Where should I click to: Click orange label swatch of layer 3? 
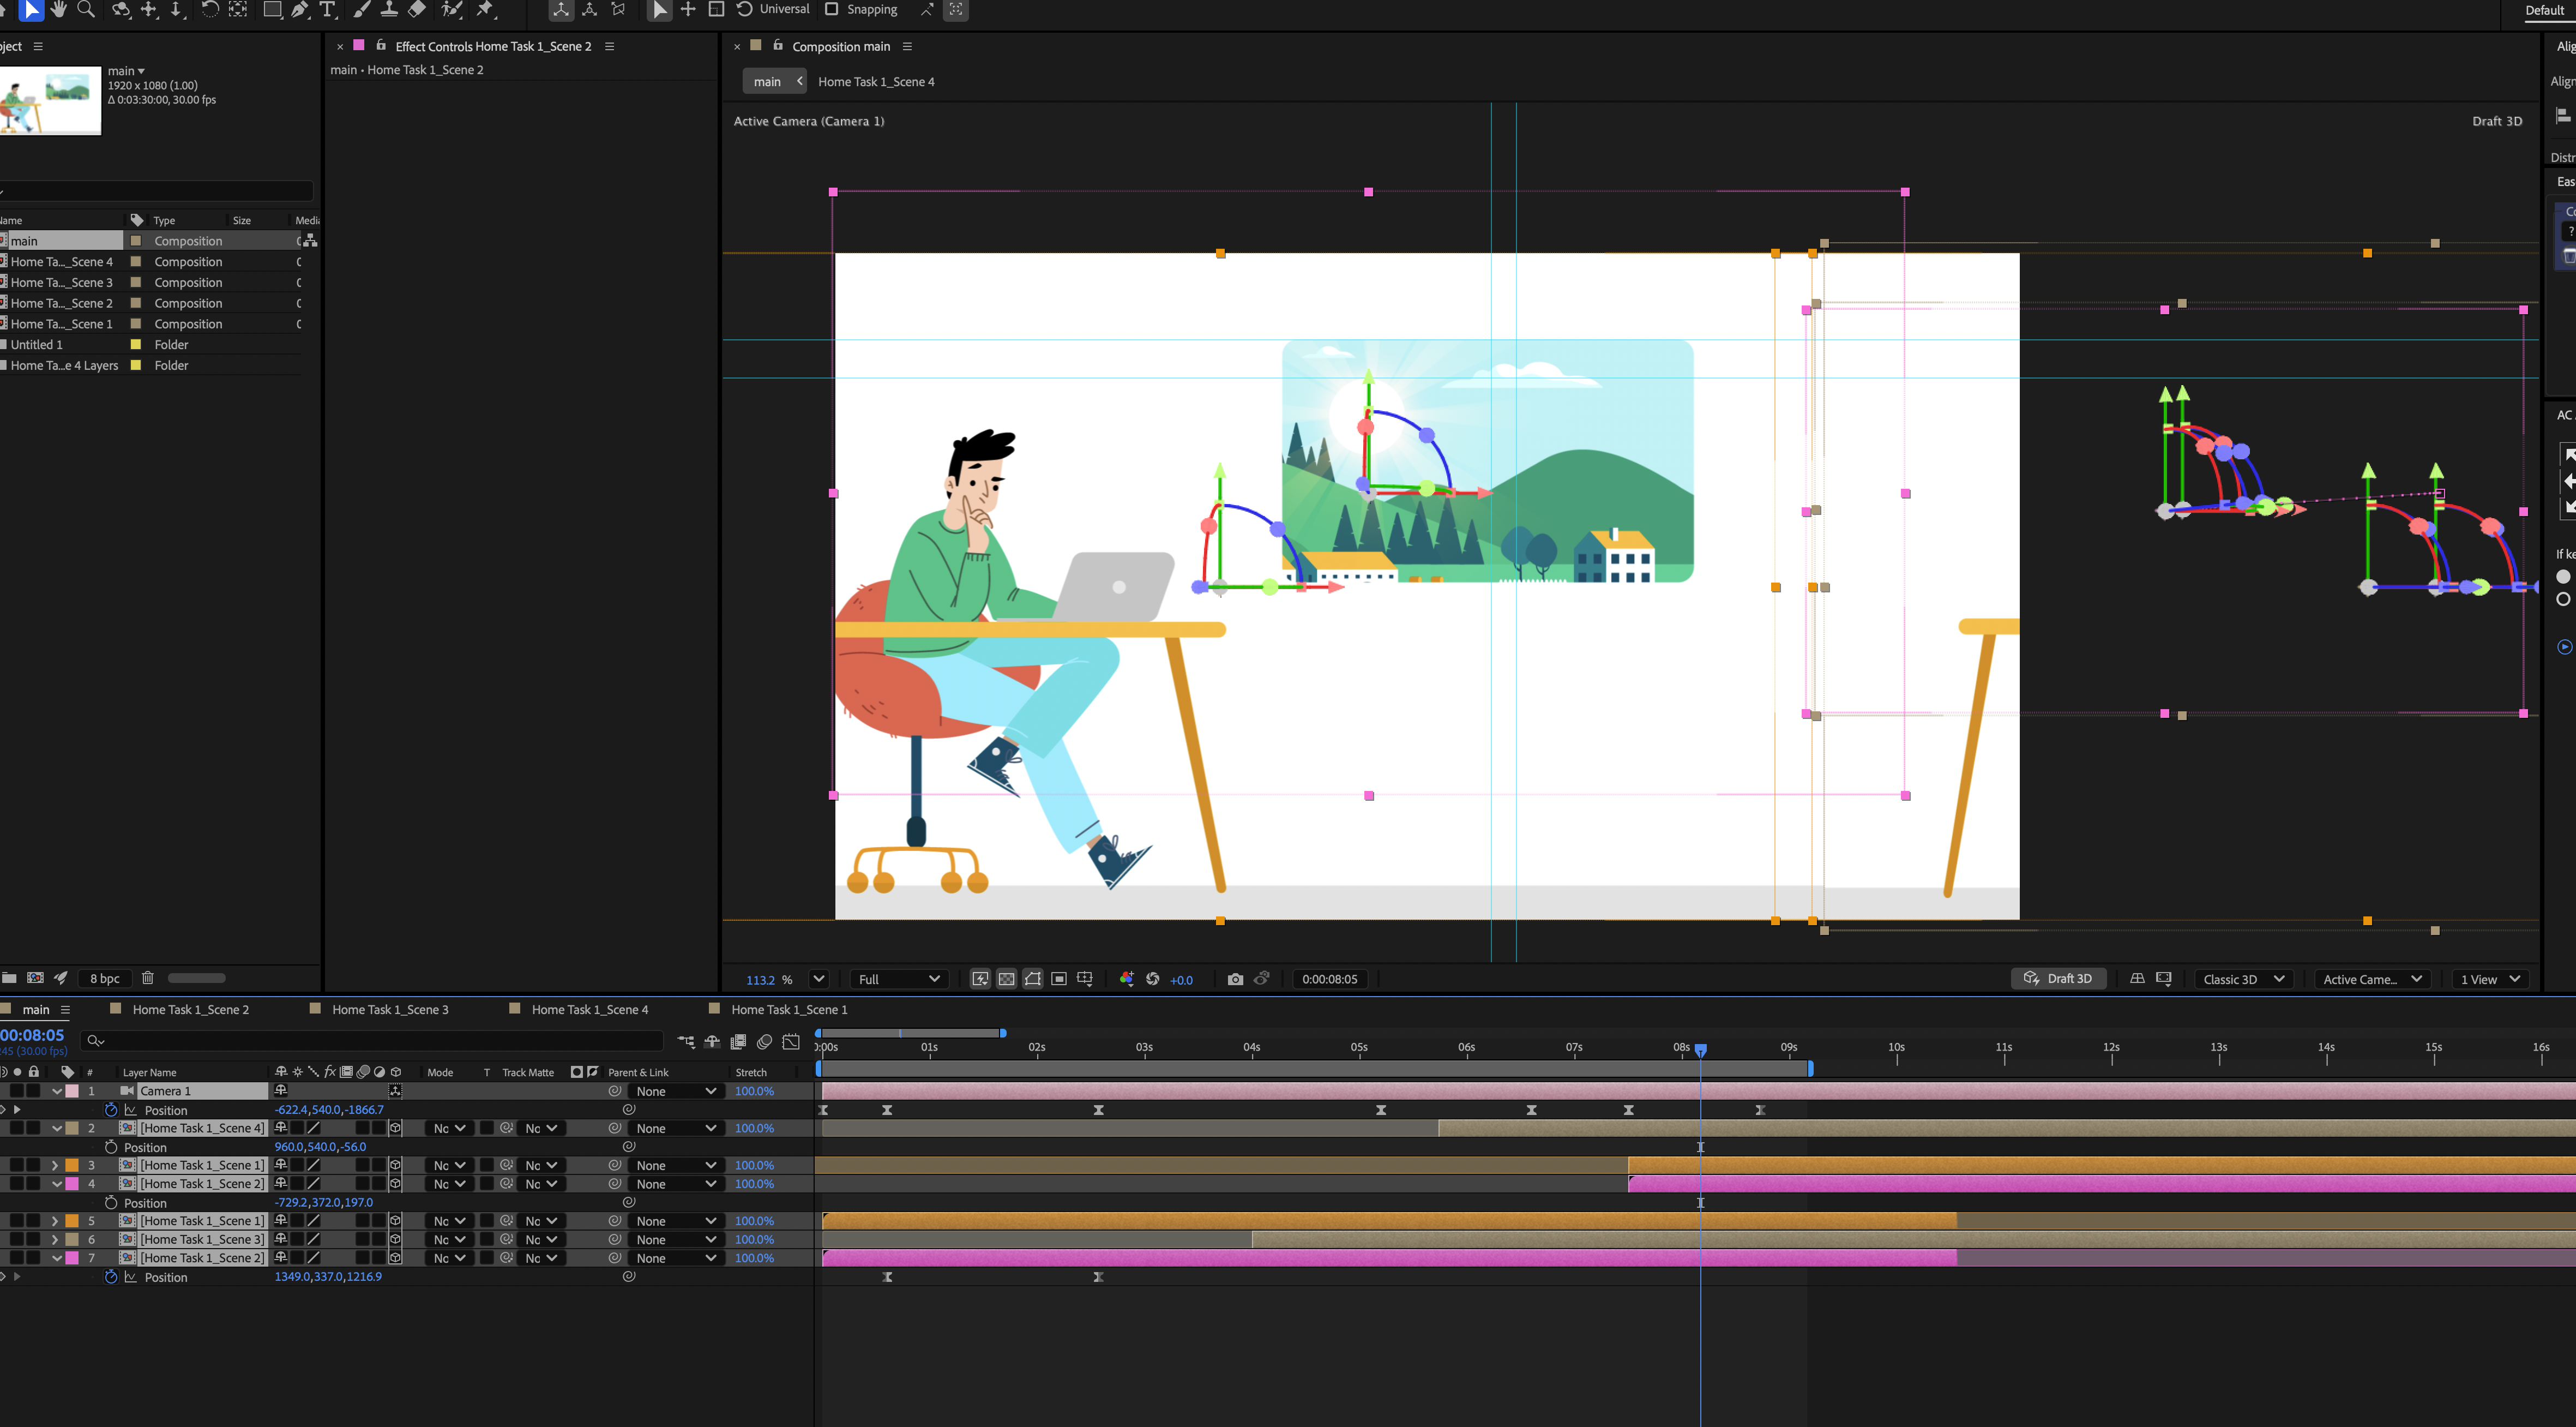coord(72,1165)
